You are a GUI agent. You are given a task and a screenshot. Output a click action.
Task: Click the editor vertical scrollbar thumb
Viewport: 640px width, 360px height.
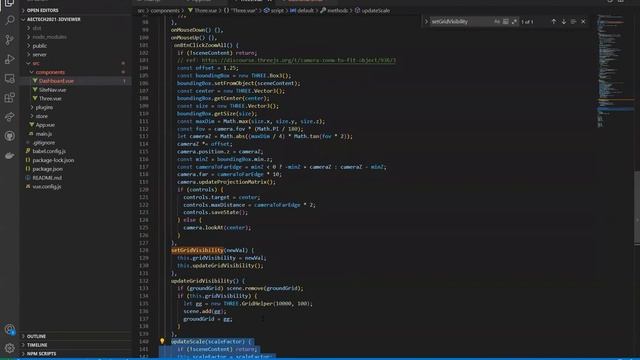[x=637, y=207]
